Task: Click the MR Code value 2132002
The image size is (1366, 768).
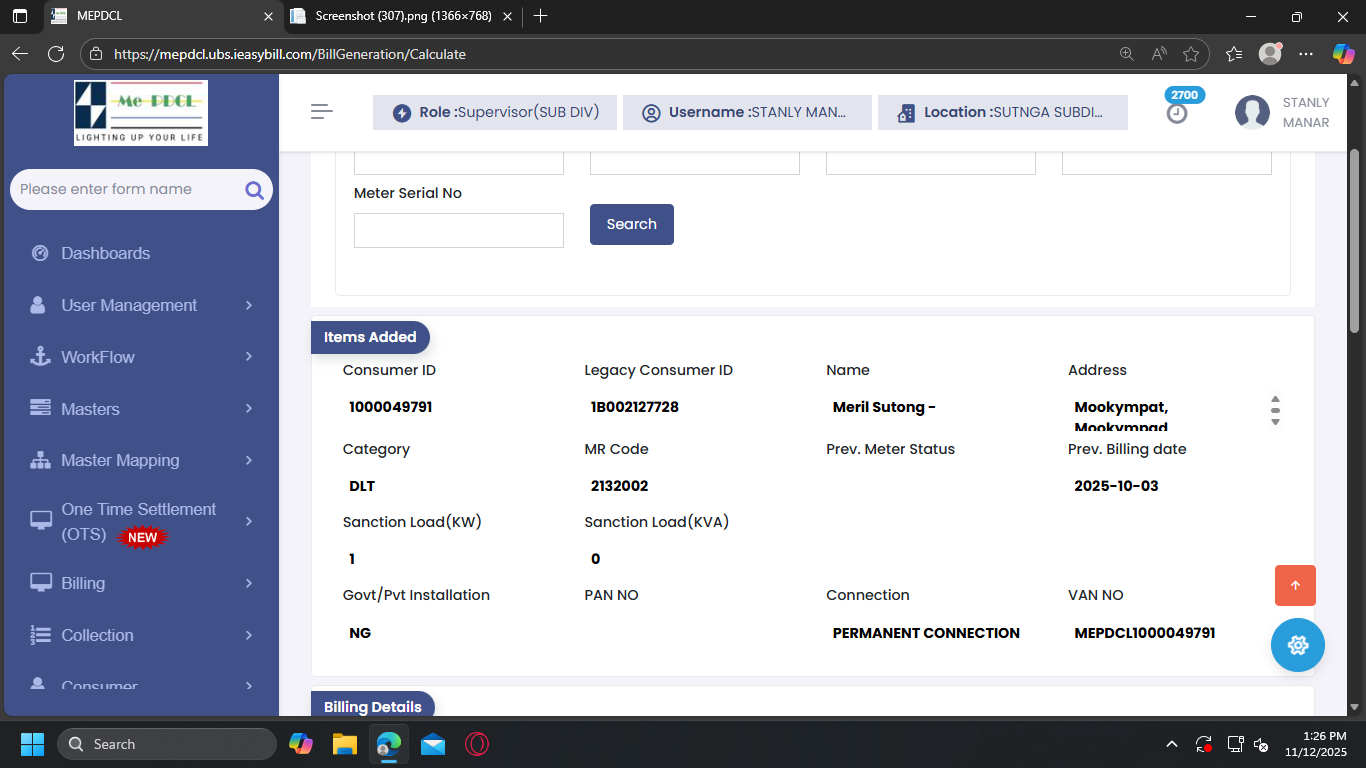Action: (x=620, y=486)
